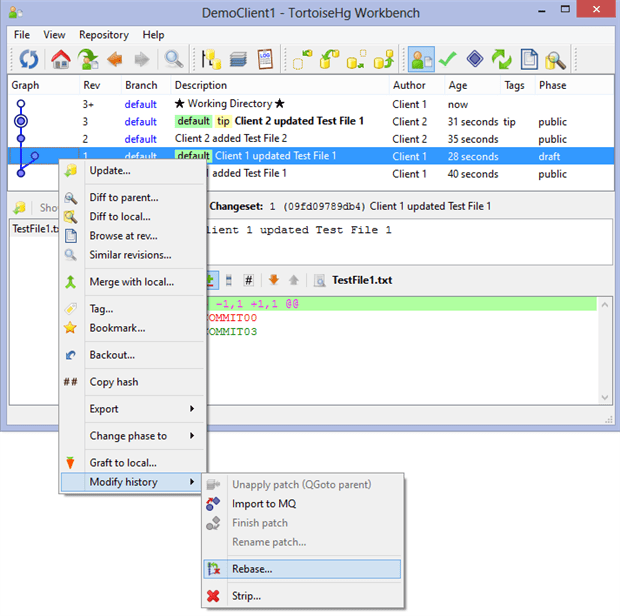Choose Bookmark... from the context menu
Screen dimensions: 620x616
pos(133,328)
